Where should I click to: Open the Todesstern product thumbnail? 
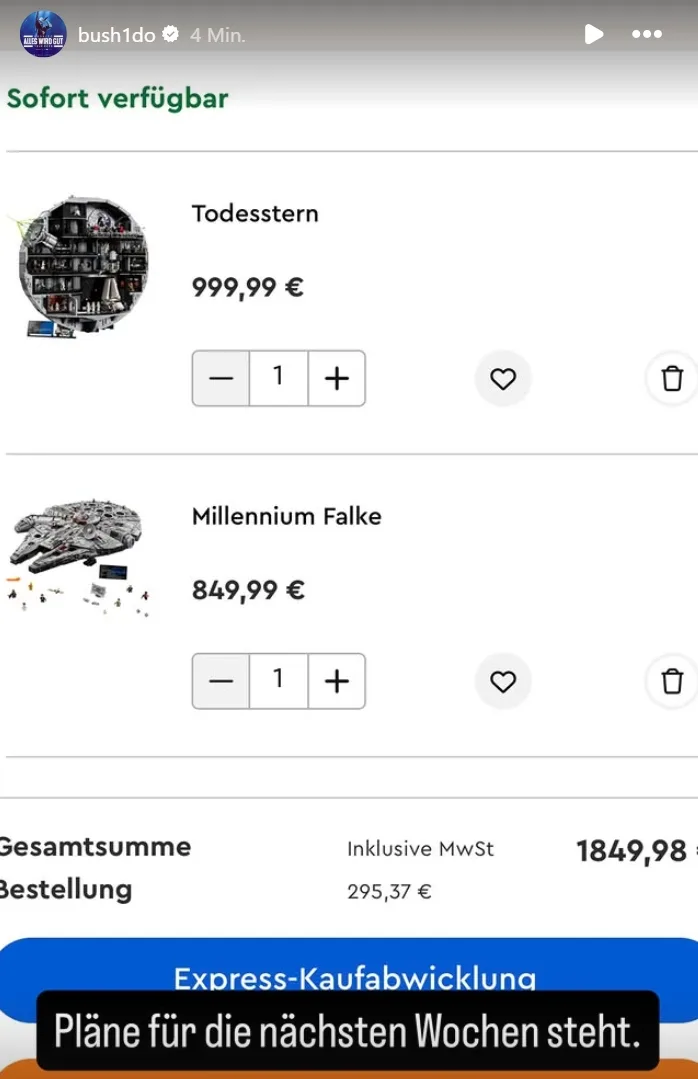(x=82, y=264)
